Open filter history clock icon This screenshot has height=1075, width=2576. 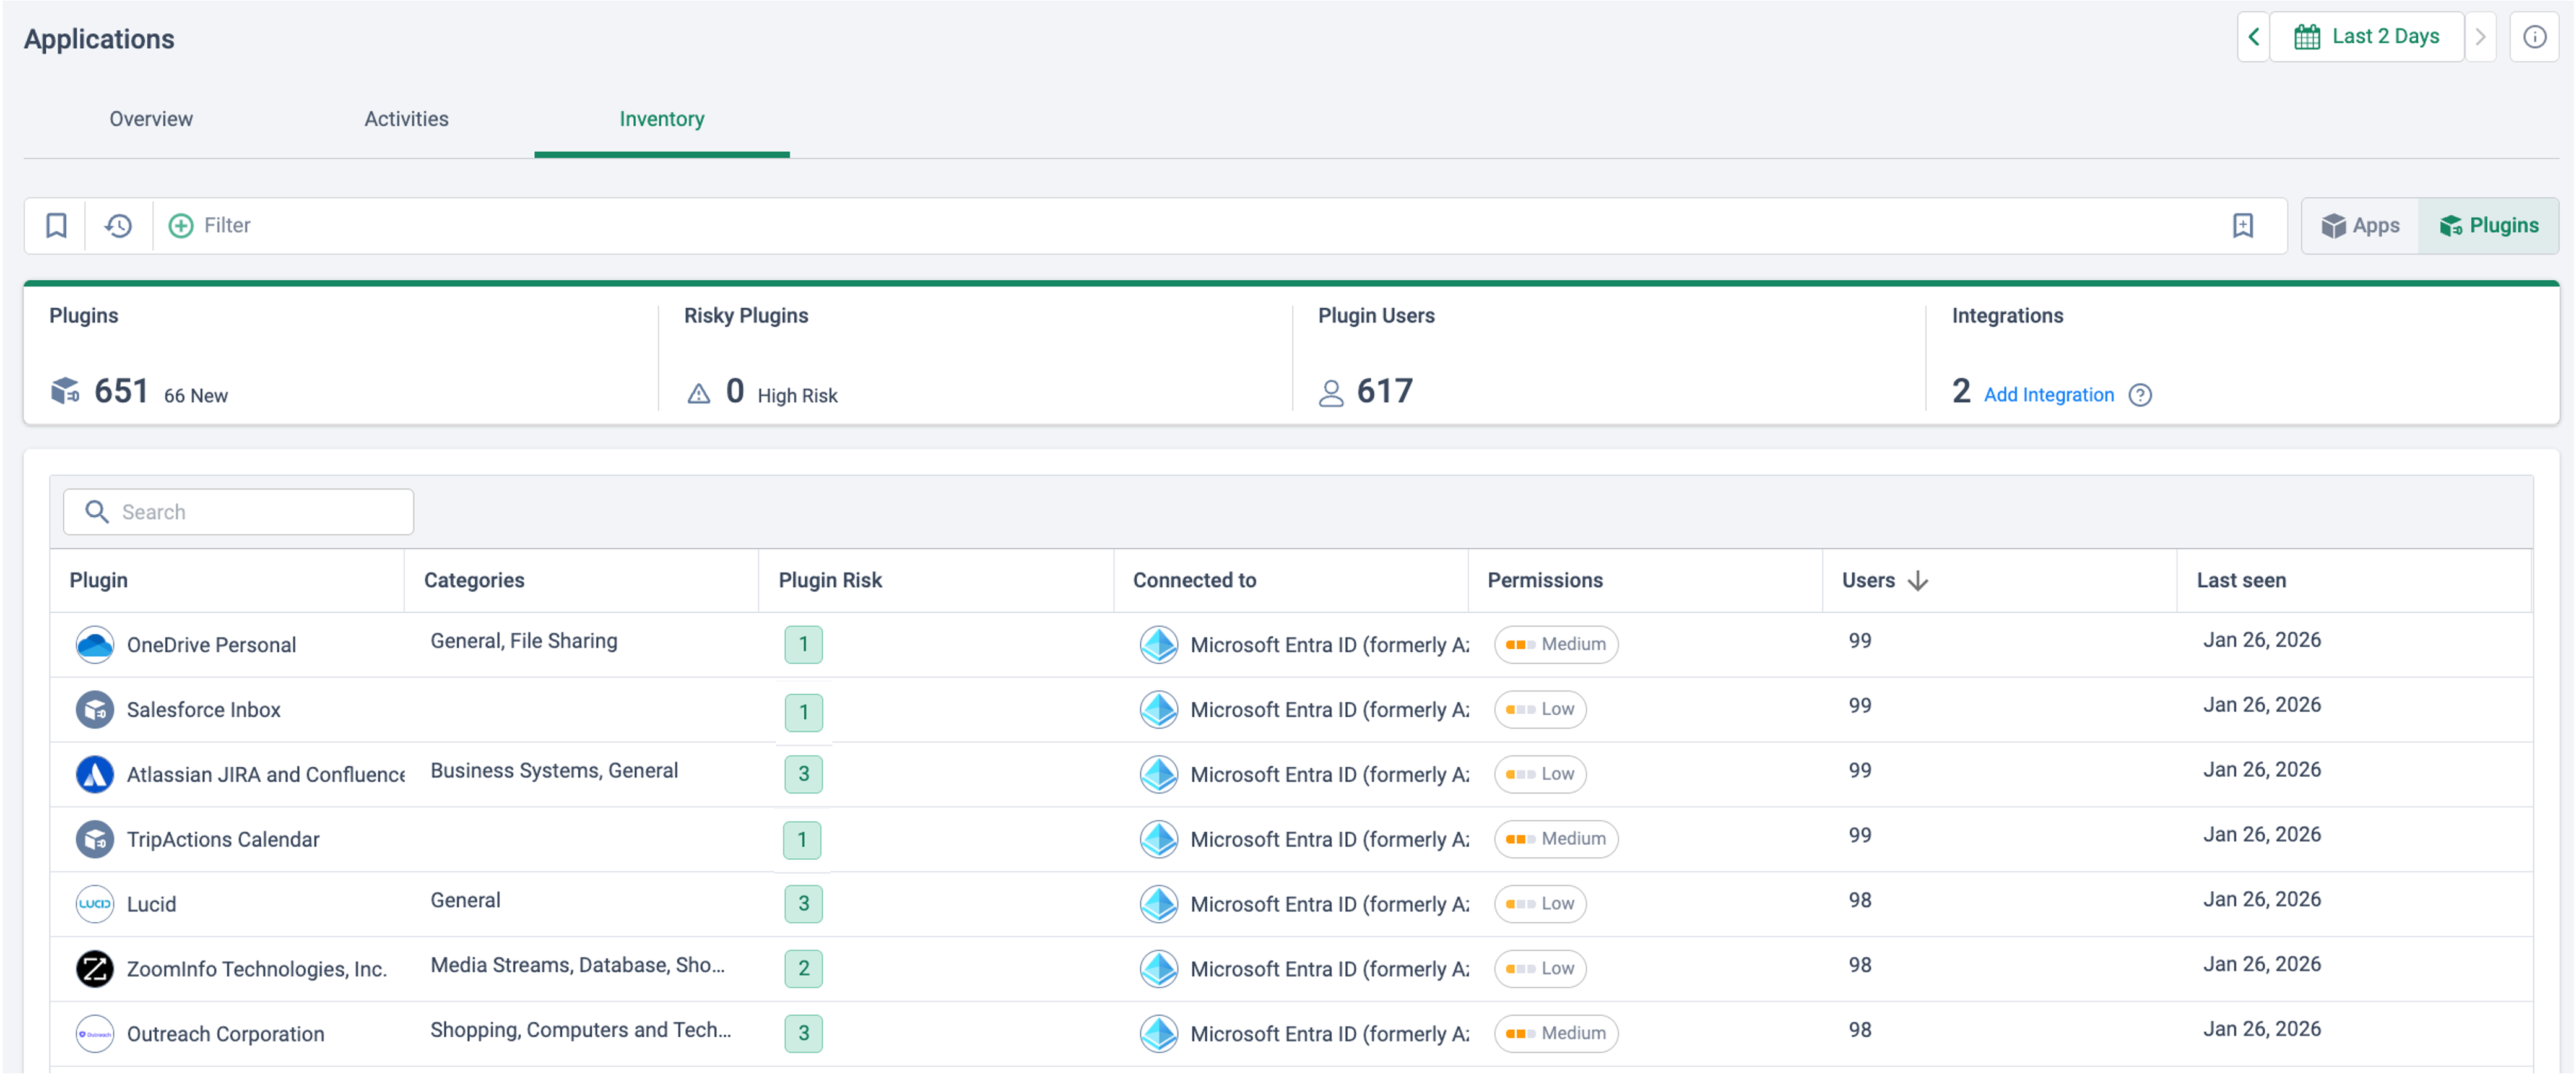[119, 226]
